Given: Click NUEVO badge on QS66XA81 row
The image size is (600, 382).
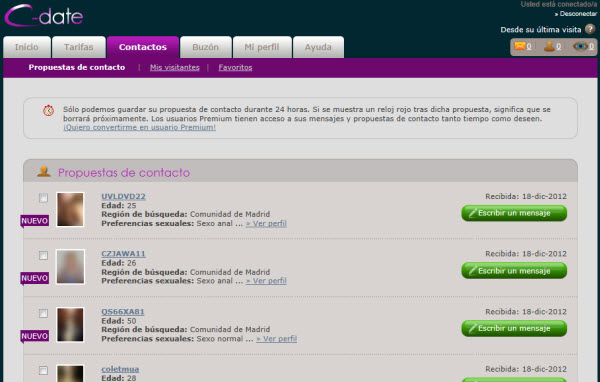Looking at the screenshot, I should 34,336.
